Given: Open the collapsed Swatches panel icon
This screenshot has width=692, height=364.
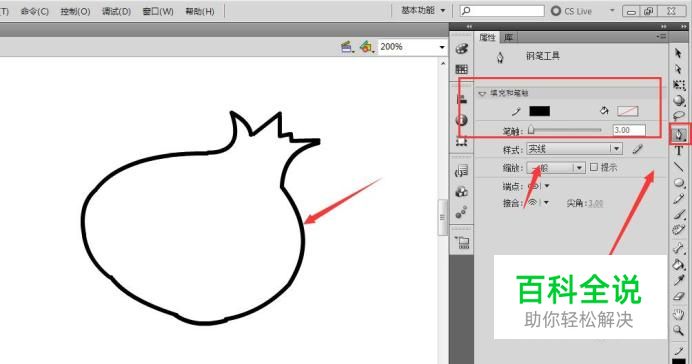Looking at the screenshot, I should click(x=462, y=69).
